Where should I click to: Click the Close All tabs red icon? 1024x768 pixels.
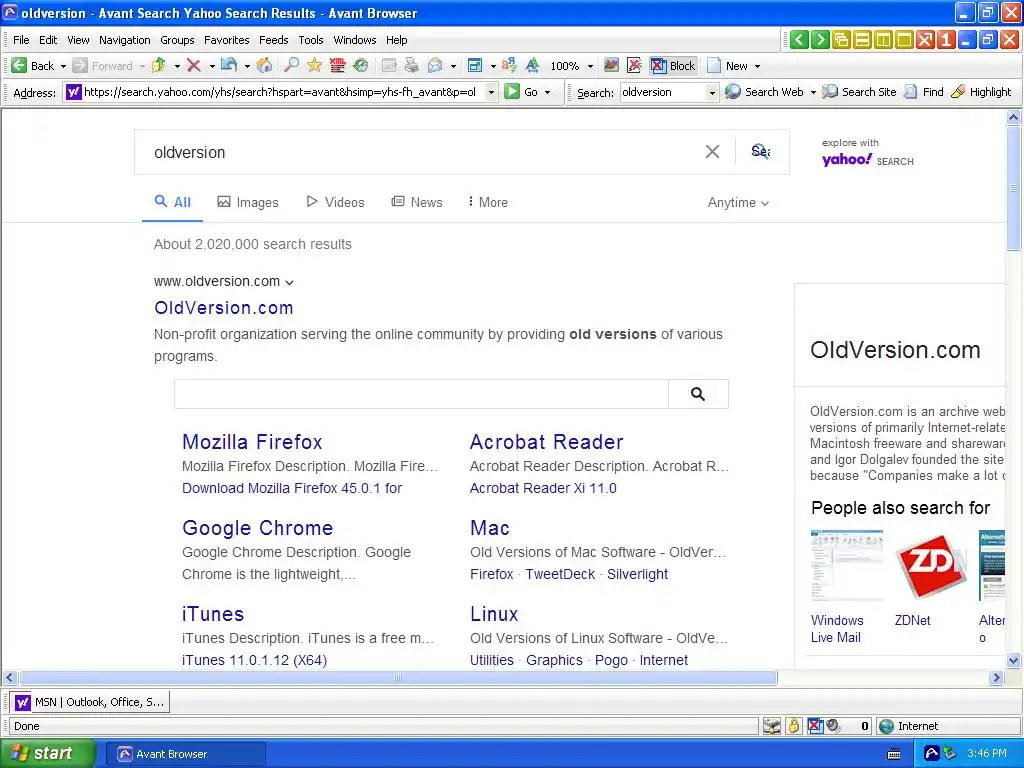coord(925,40)
